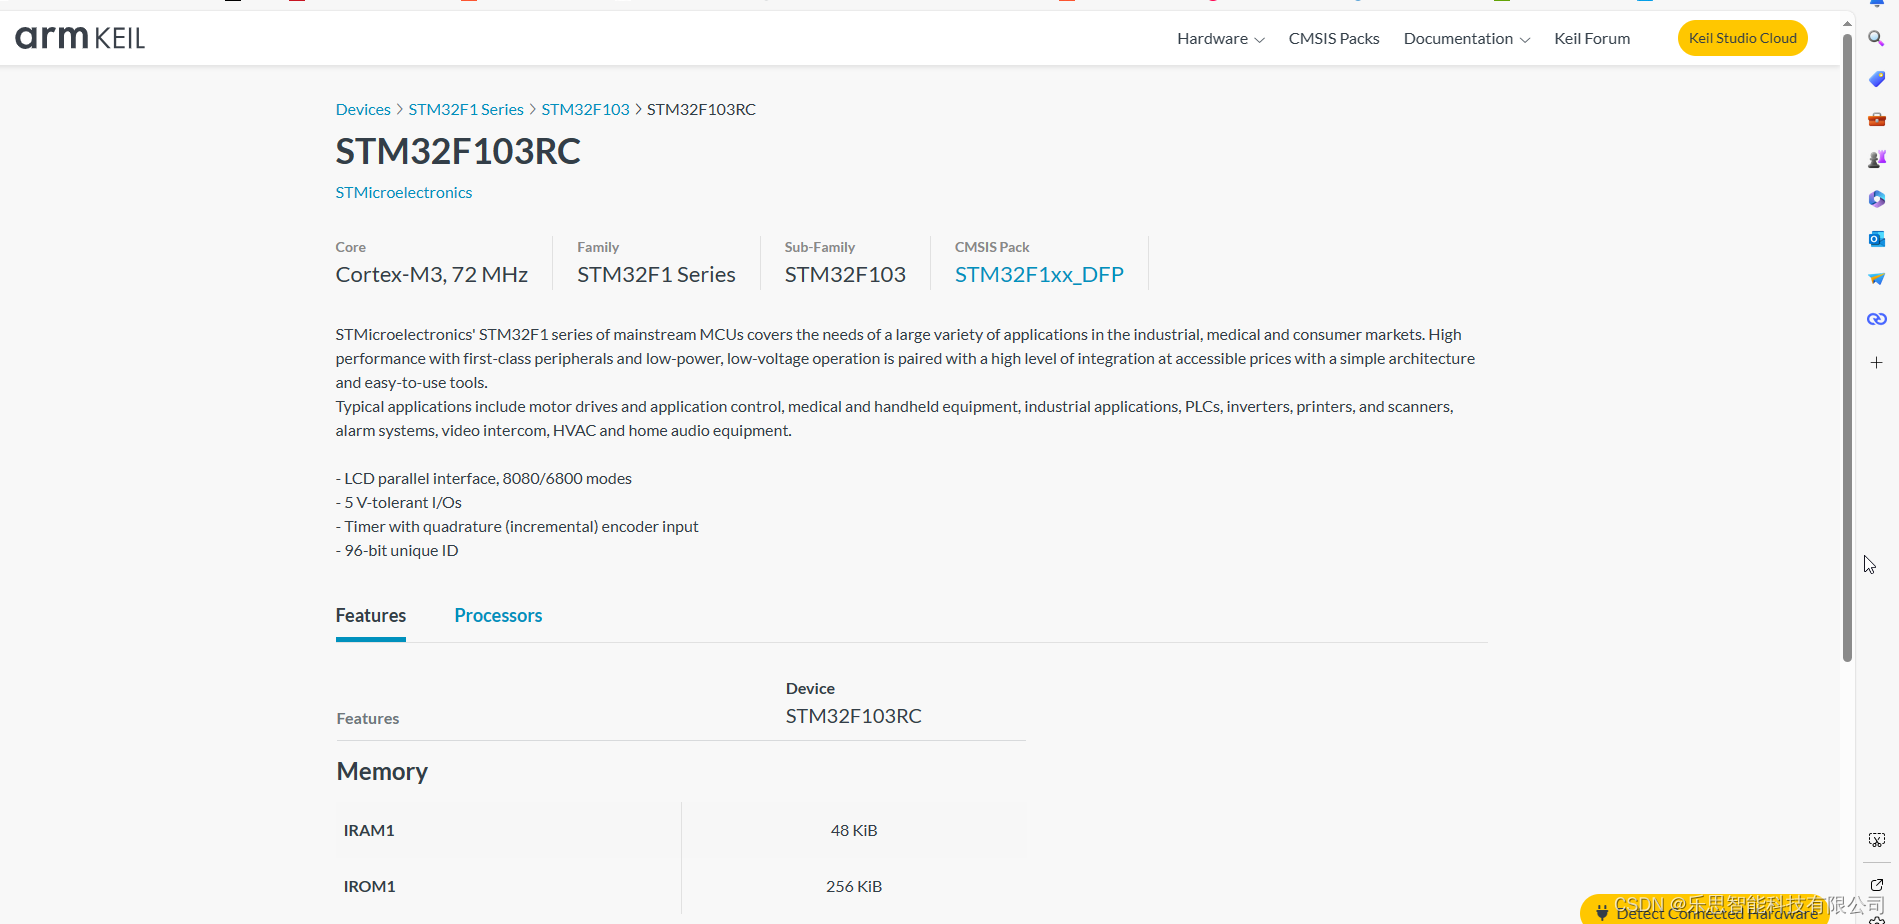The image size is (1899, 924).
Task: Click the LCD parallel interface line
Action: click(x=483, y=479)
